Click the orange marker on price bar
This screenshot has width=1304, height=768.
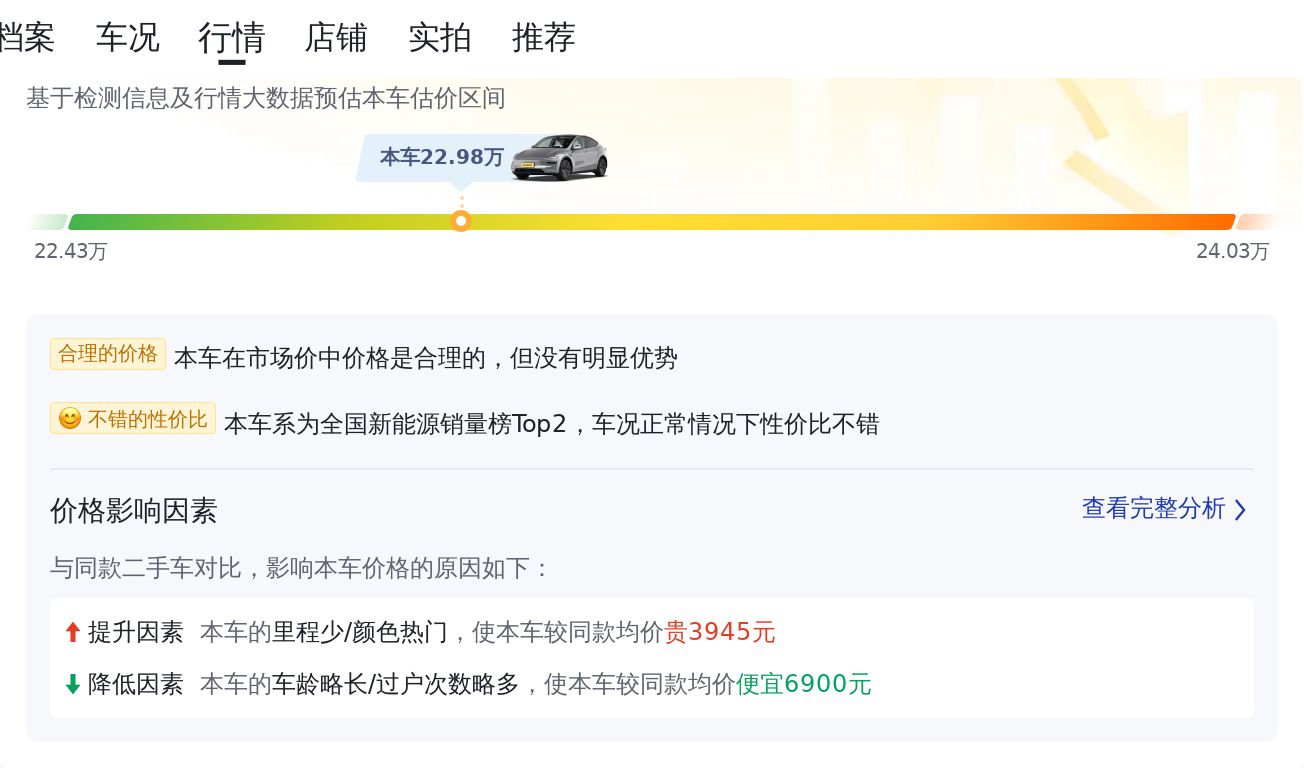tap(461, 221)
